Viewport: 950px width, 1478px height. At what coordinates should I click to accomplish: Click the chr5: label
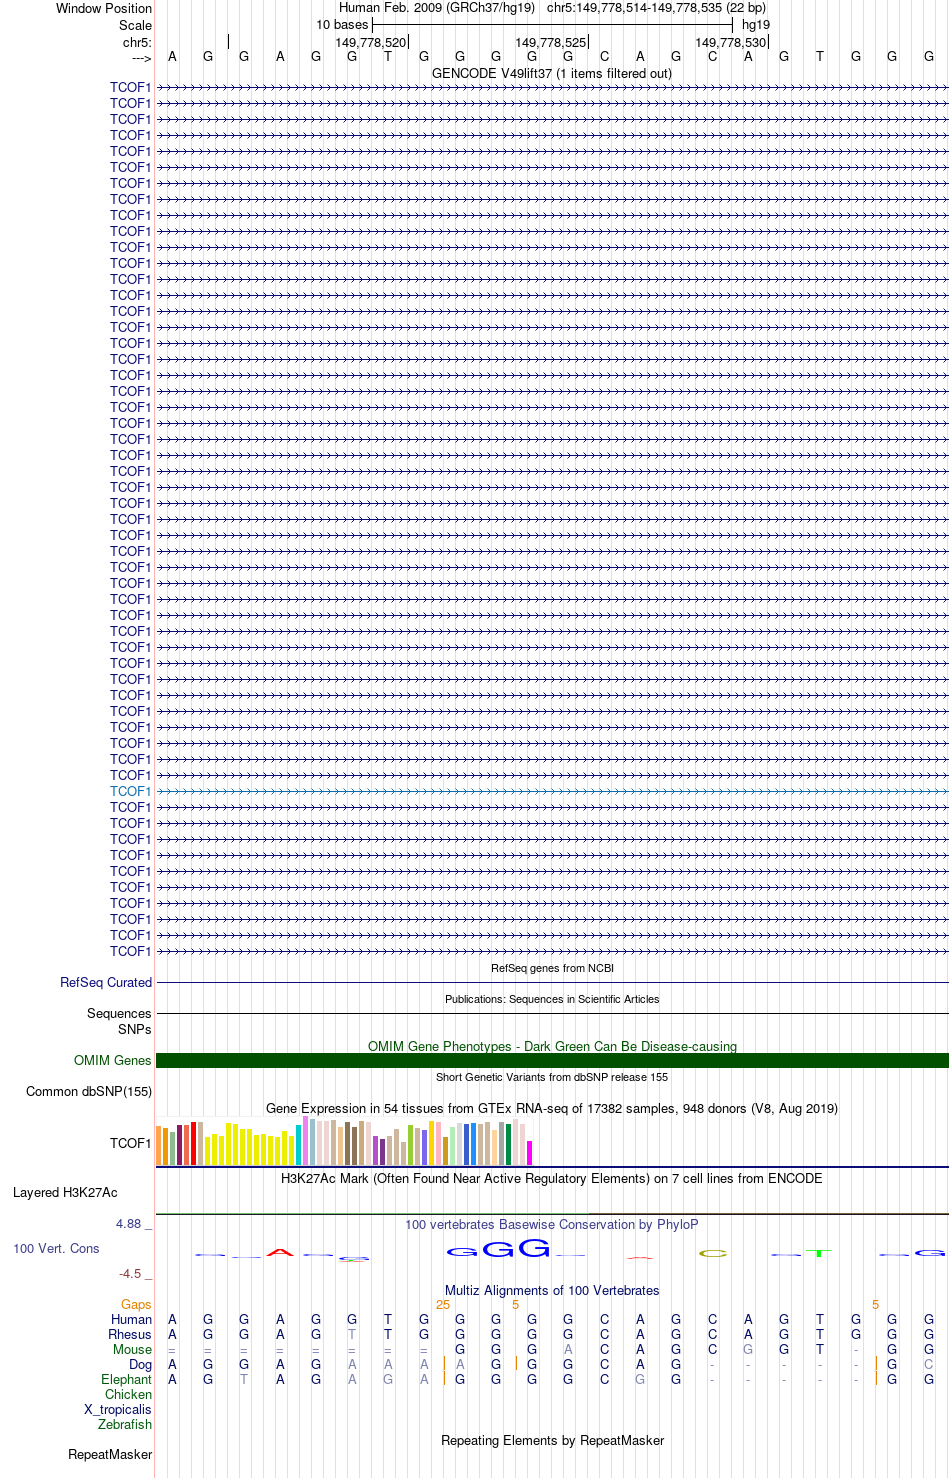click(137, 43)
